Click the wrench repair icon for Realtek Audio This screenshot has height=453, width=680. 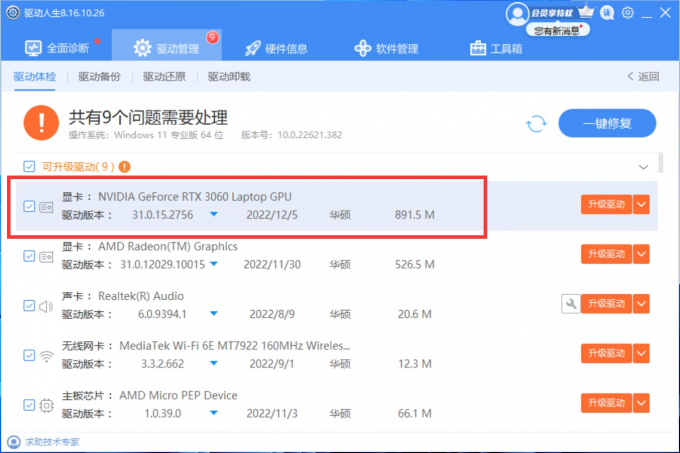(571, 304)
